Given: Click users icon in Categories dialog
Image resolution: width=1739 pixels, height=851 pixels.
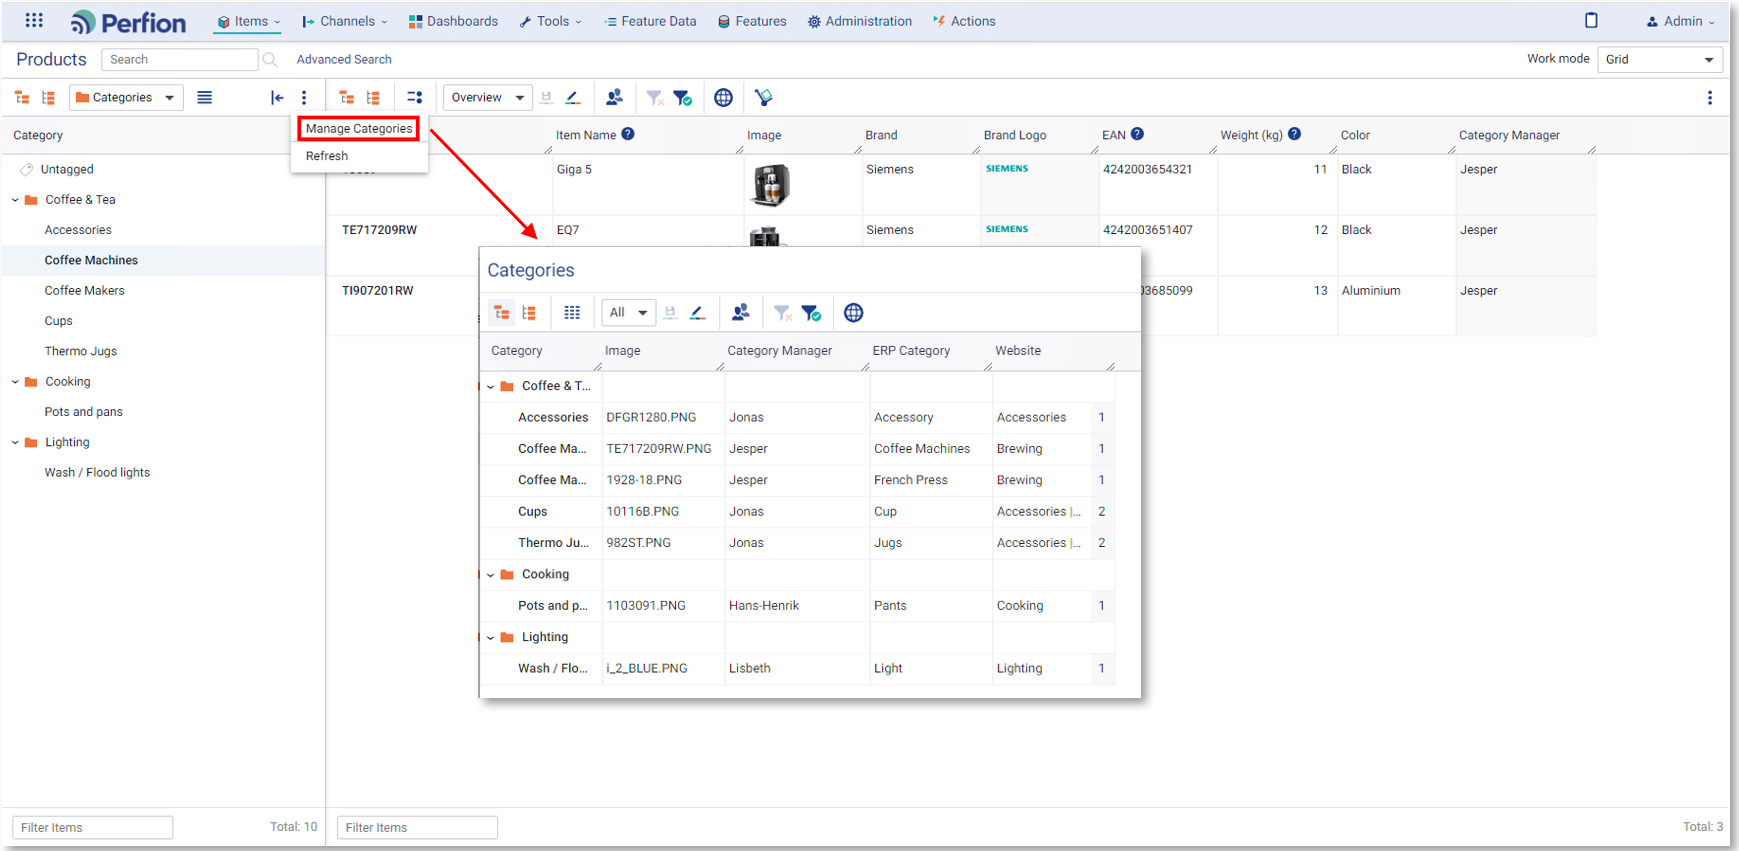Looking at the screenshot, I should (x=740, y=313).
